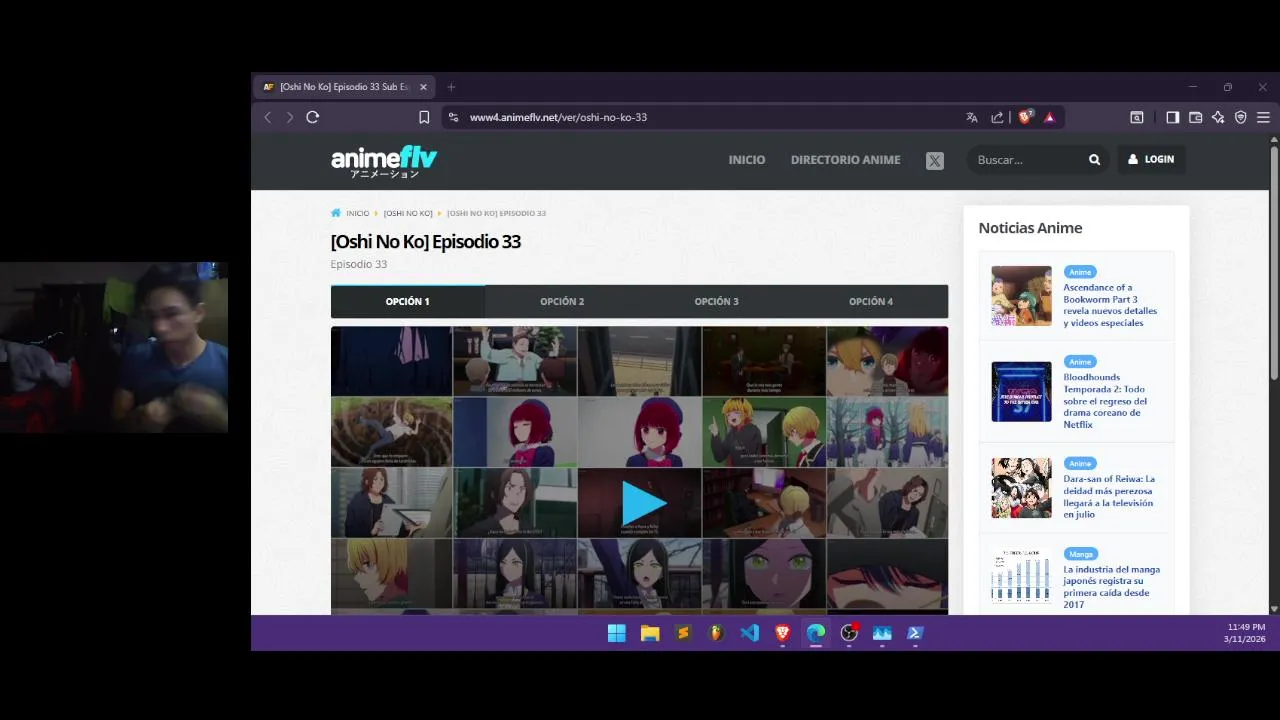Reload the page with the refresh icon
Viewport: 1280px width, 720px height.
pos(312,117)
